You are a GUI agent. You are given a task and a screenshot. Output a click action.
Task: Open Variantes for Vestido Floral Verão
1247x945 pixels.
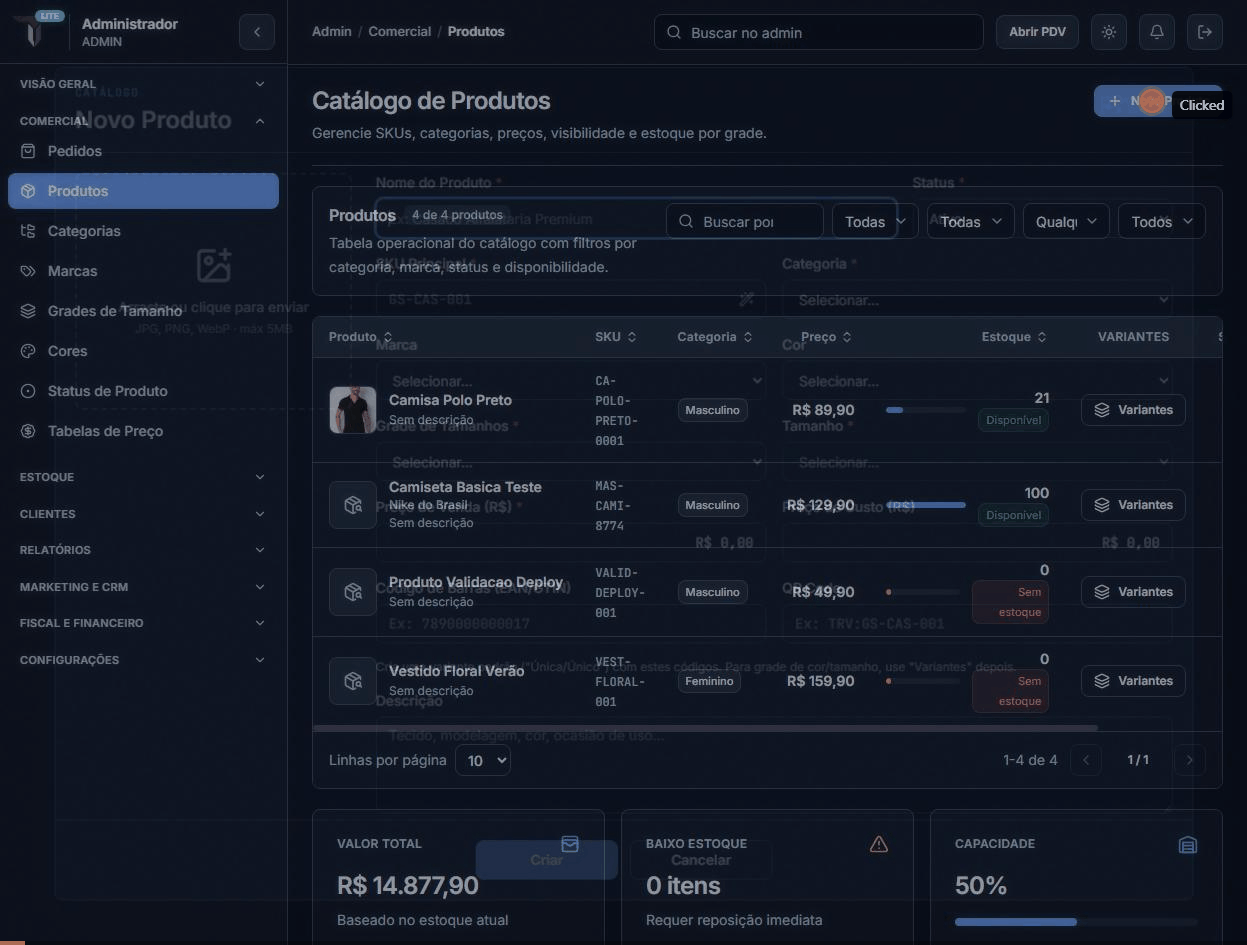tap(1133, 681)
